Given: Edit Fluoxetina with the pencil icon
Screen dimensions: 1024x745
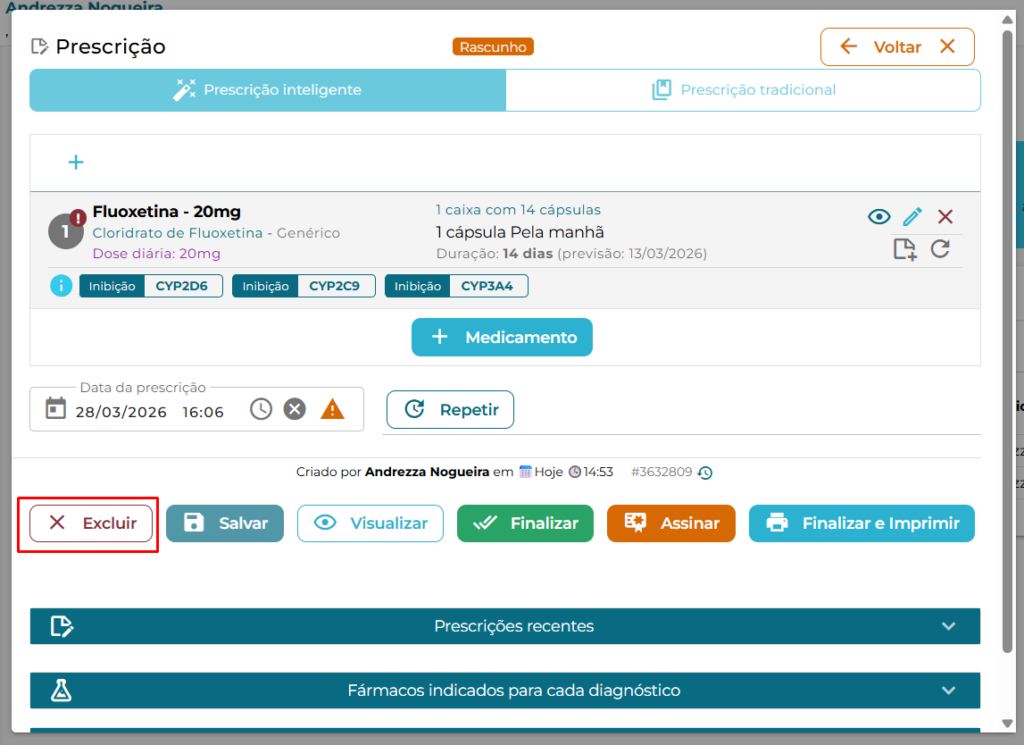Looking at the screenshot, I should tap(912, 217).
